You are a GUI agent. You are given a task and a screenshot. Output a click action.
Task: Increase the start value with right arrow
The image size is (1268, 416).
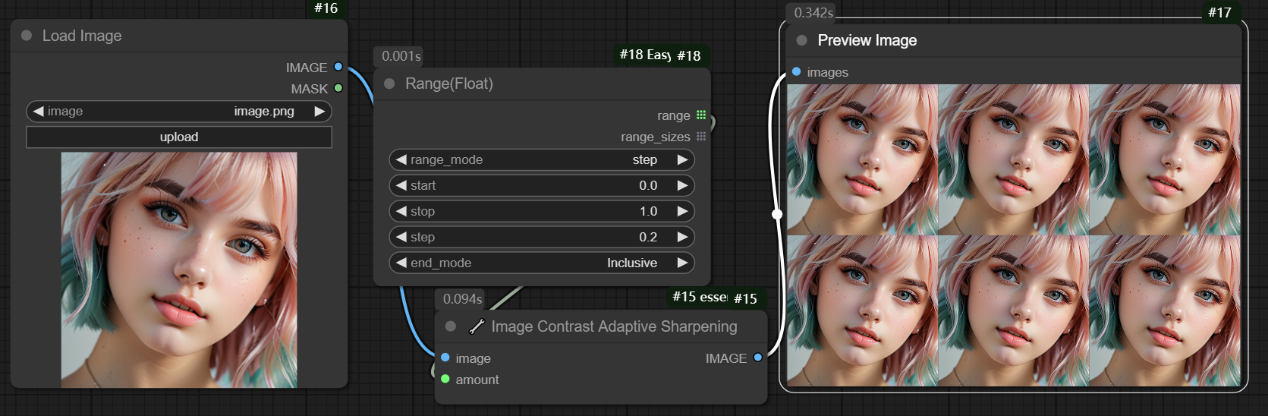point(682,186)
